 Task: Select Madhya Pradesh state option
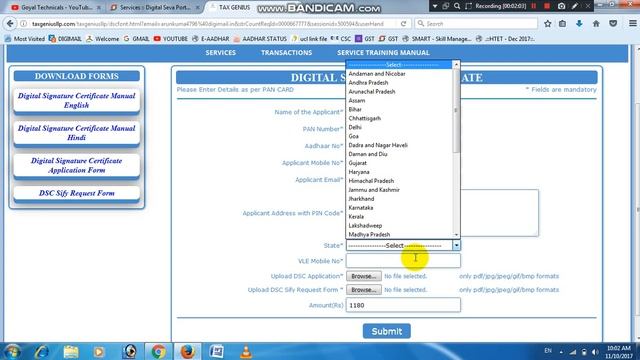pos(399,235)
